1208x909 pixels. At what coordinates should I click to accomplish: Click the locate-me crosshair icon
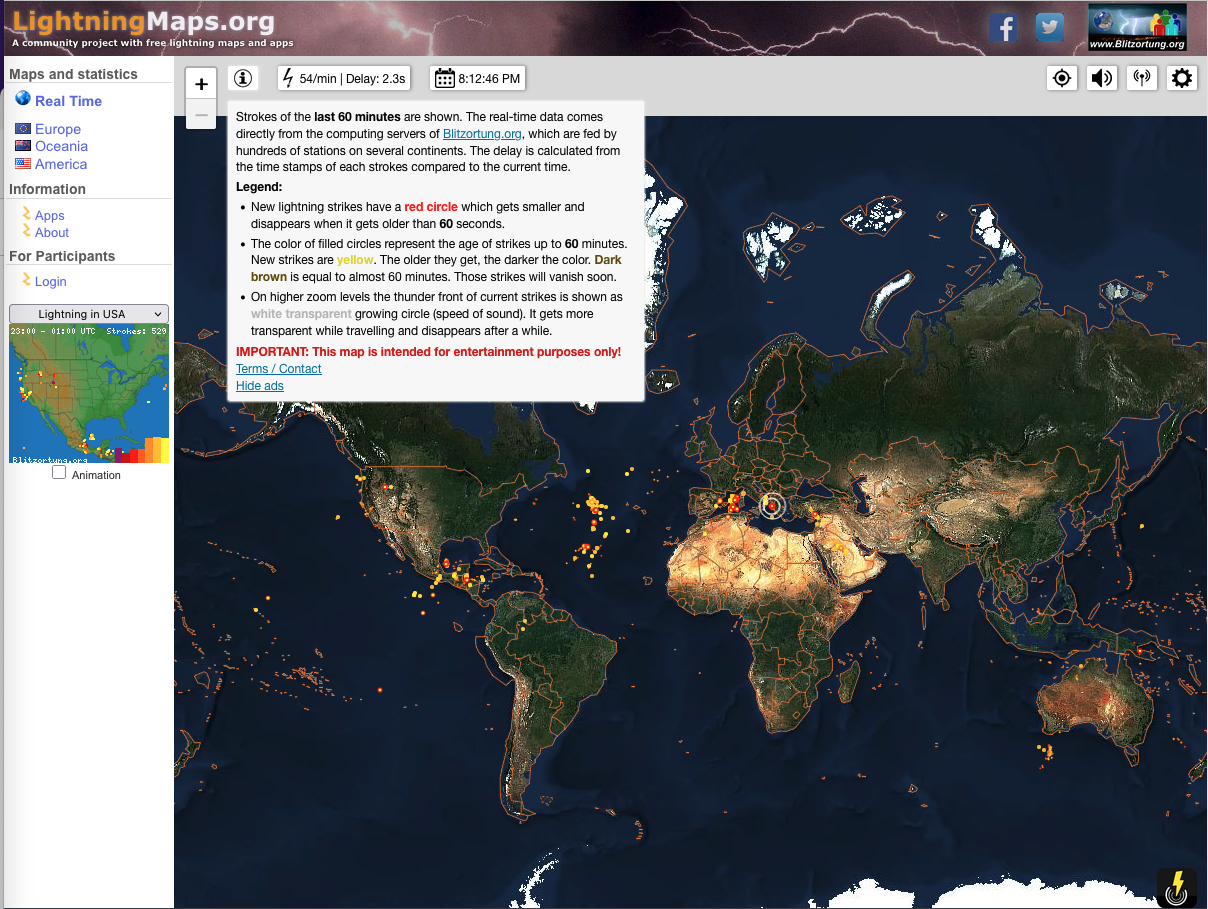1062,77
